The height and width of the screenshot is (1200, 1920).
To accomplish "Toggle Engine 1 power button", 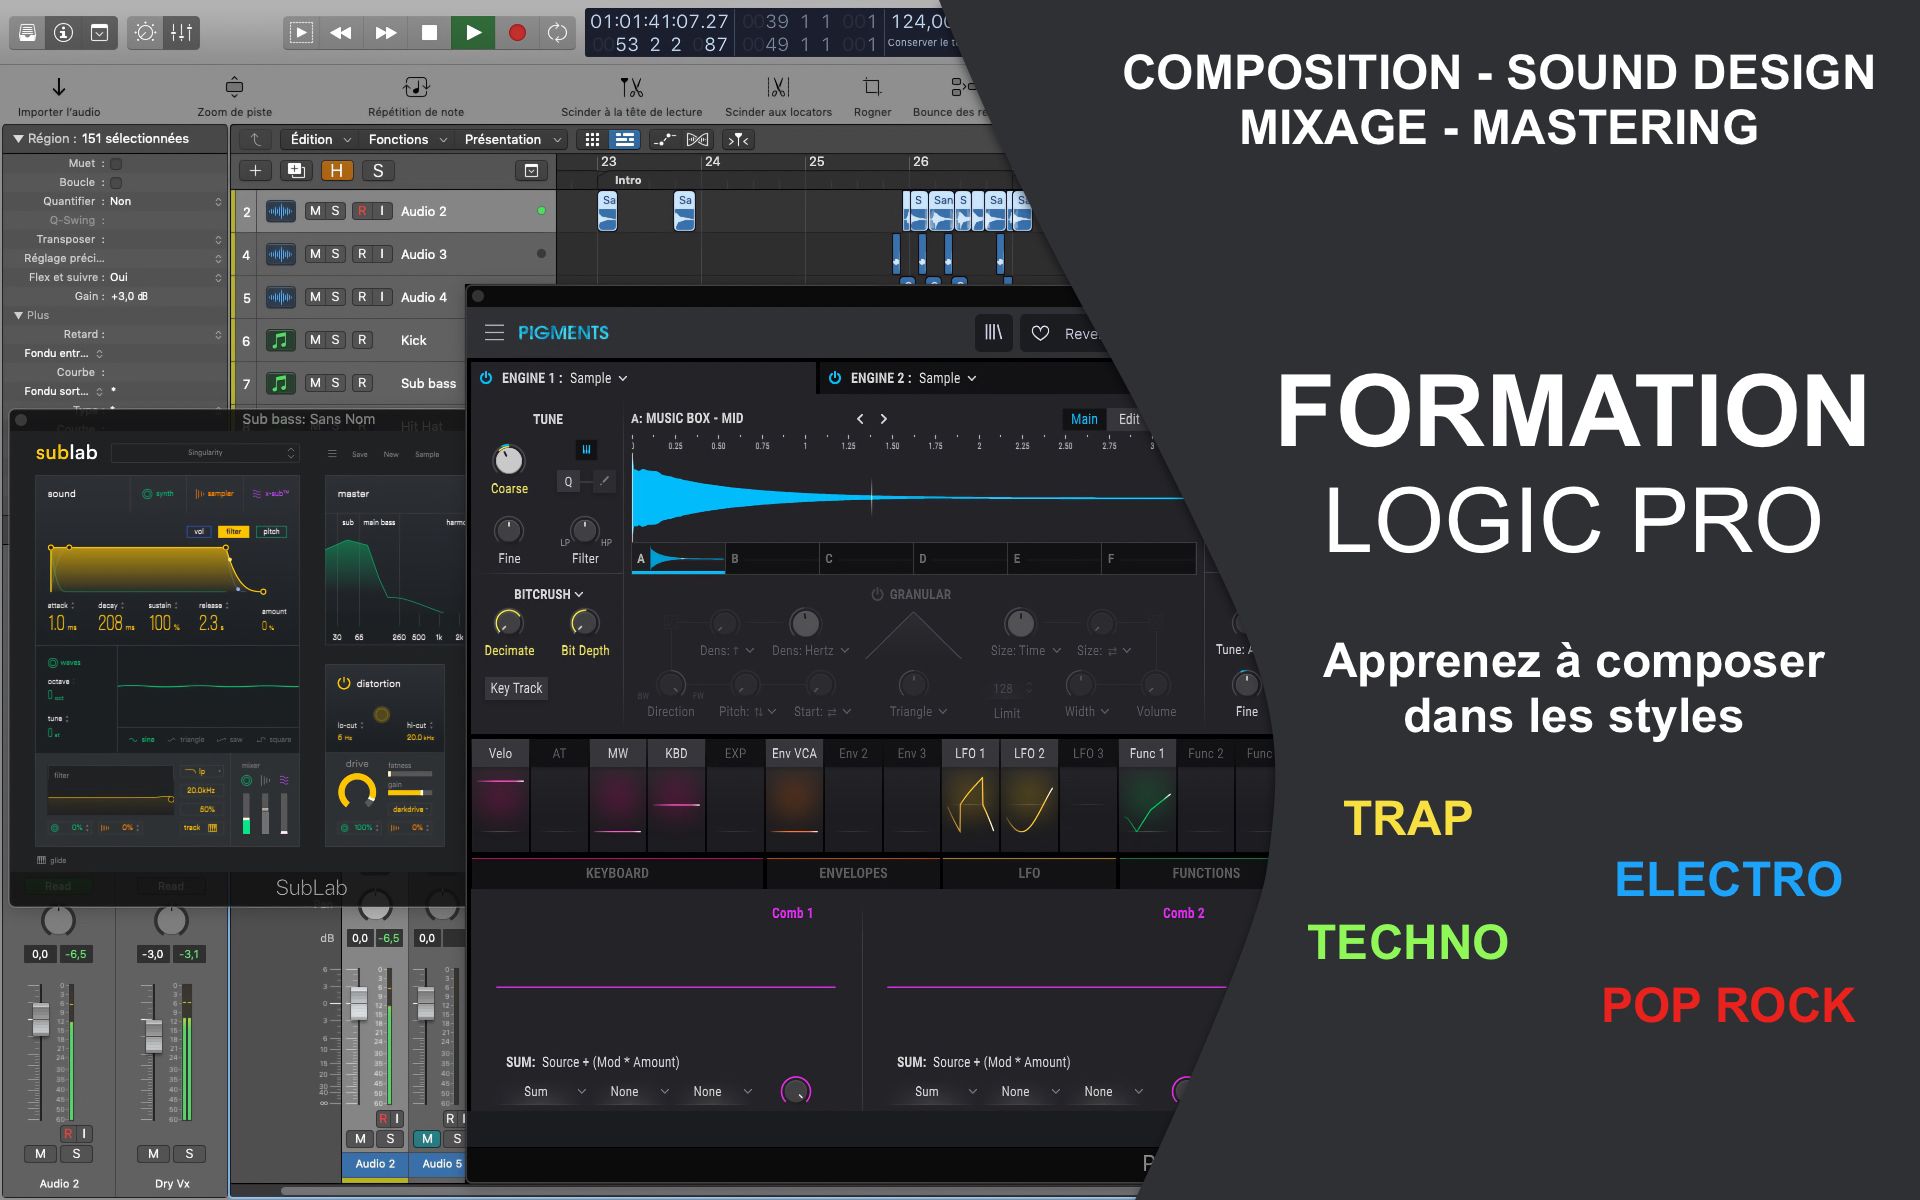I will (x=486, y=378).
